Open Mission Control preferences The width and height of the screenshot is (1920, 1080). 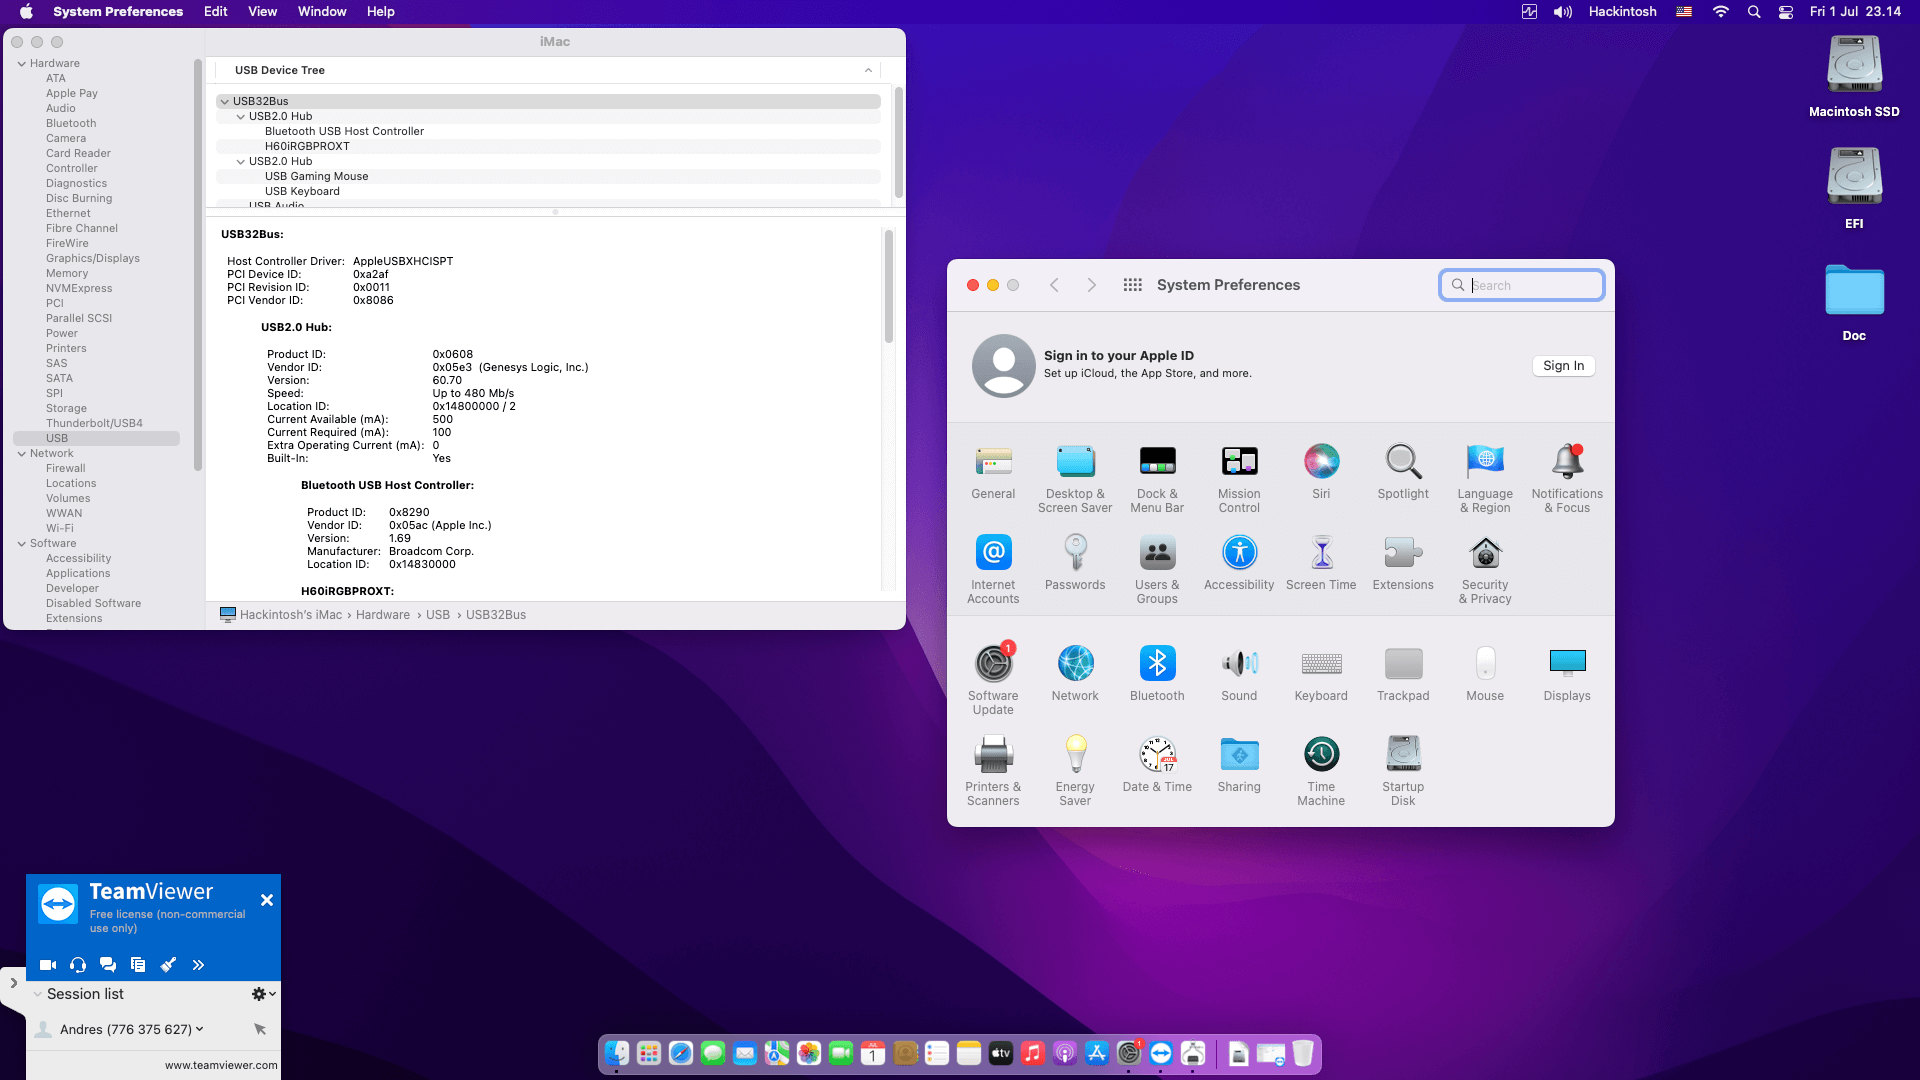(1239, 479)
